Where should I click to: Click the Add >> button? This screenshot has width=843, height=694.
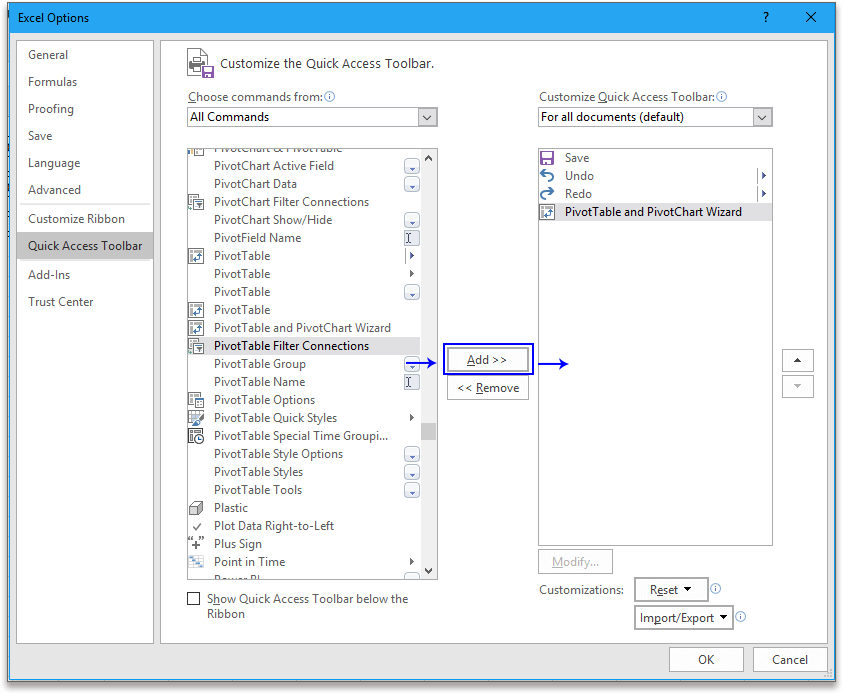pos(488,360)
